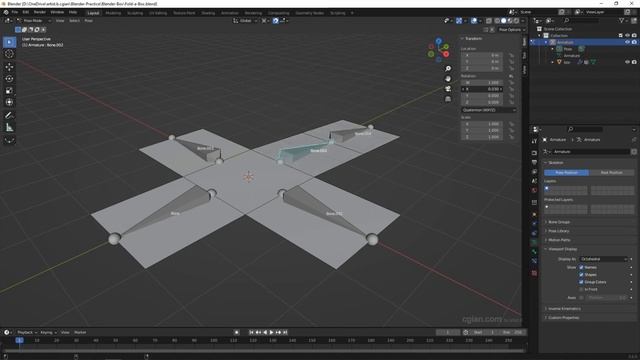The image size is (640, 360).
Task: Toggle the Names display checkbox
Action: (x=581, y=267)
